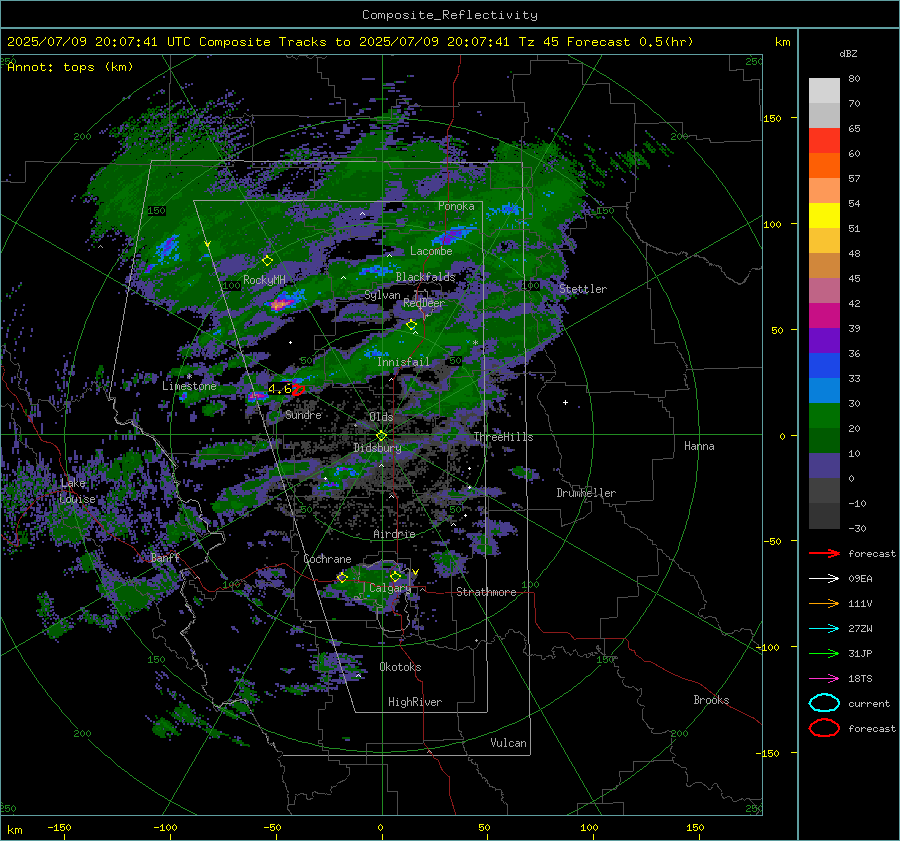The height and width of the screenshot is (841, 900).
Task: Click the red forecast arrow in legend
Action: (824, 553)
